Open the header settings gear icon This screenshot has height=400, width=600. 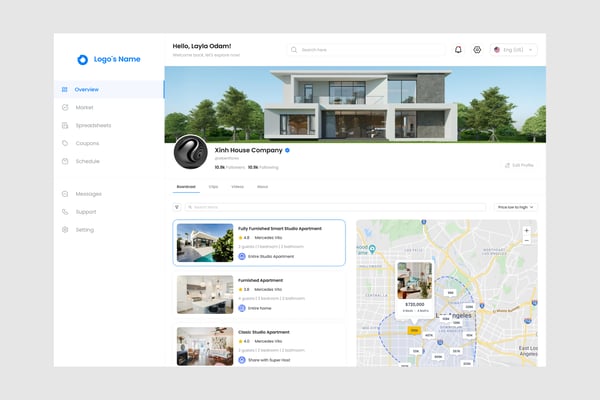[x=477, y=50]
